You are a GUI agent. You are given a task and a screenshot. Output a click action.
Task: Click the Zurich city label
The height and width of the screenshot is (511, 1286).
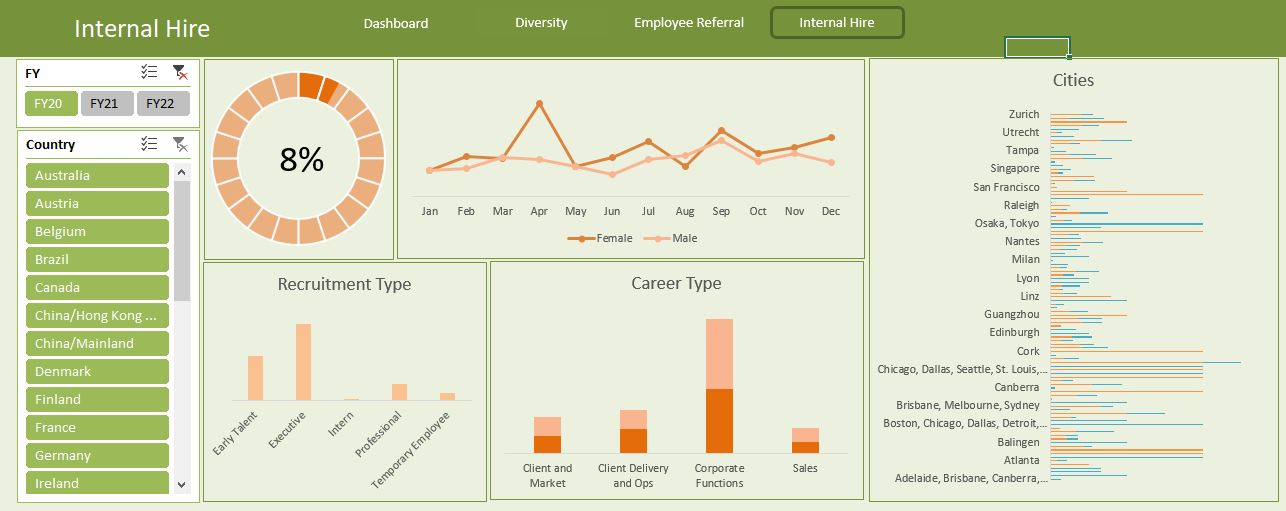[x=1024, y=114]
